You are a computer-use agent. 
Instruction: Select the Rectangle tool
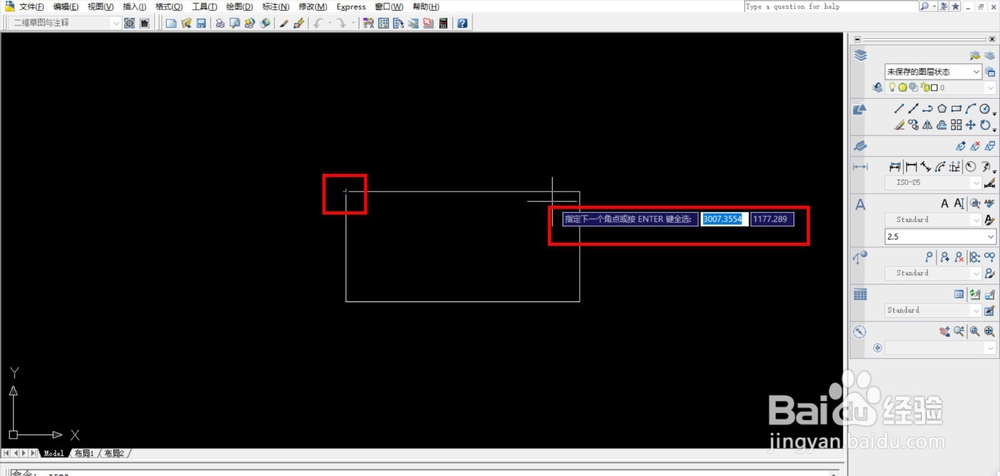(956, 108)
